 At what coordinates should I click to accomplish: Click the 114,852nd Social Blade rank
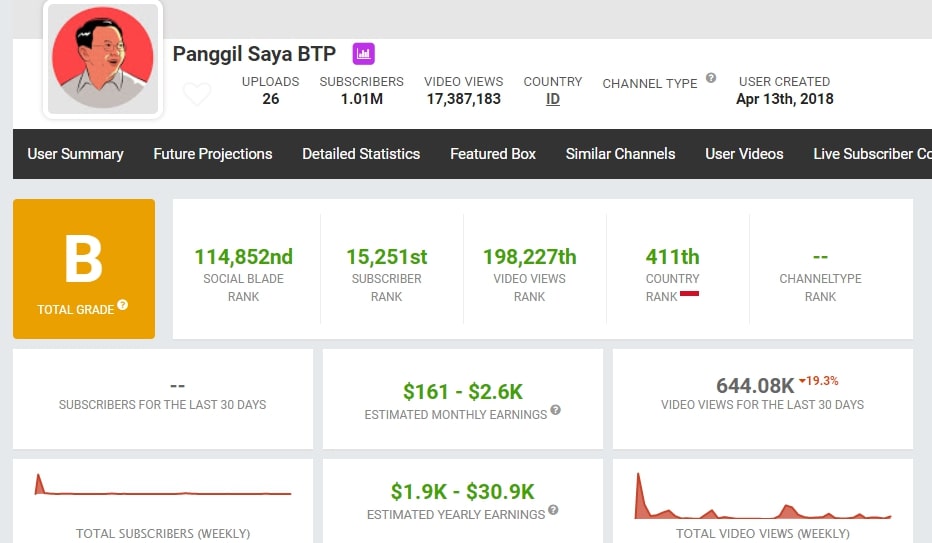click(244, 257)
